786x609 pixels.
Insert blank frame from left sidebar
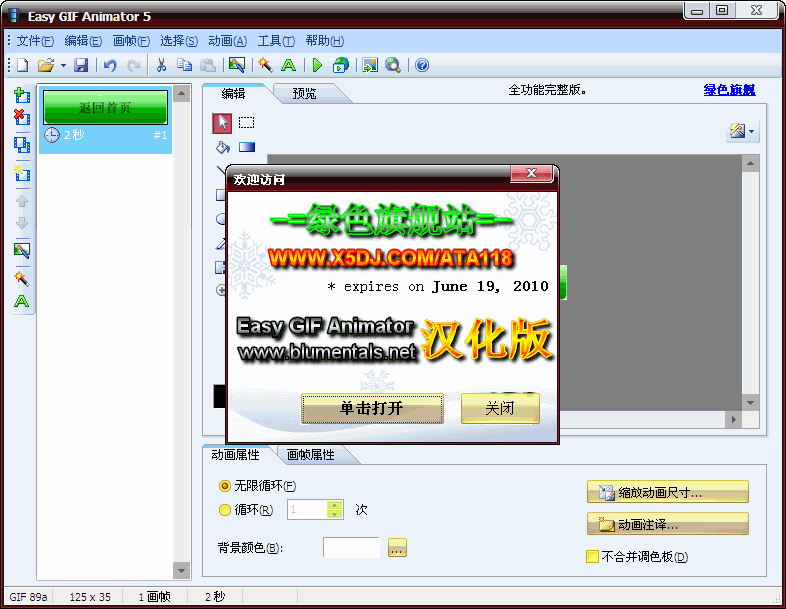[22, 172]
